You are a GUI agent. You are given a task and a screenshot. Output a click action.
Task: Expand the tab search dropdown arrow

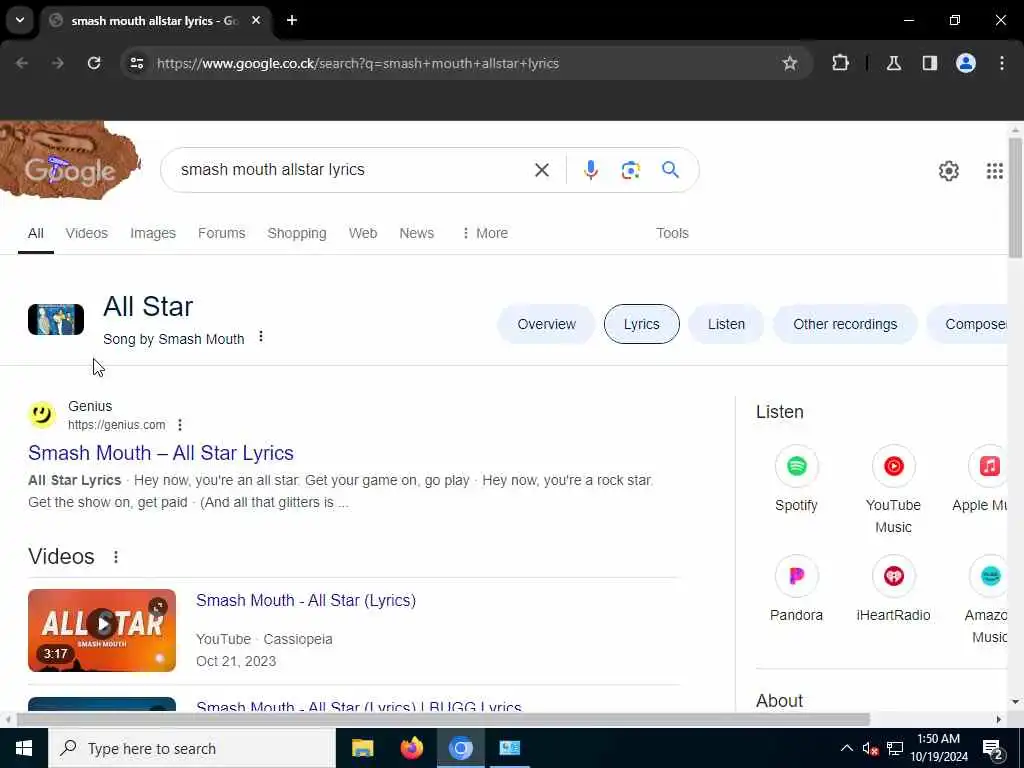coord(20,20)
